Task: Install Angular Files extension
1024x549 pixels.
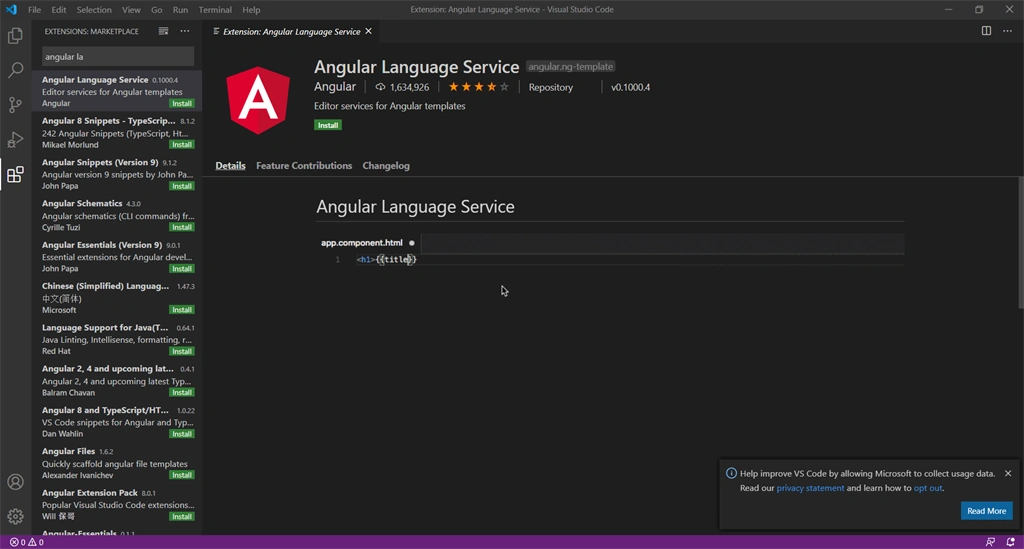Action: coord(182,475)
